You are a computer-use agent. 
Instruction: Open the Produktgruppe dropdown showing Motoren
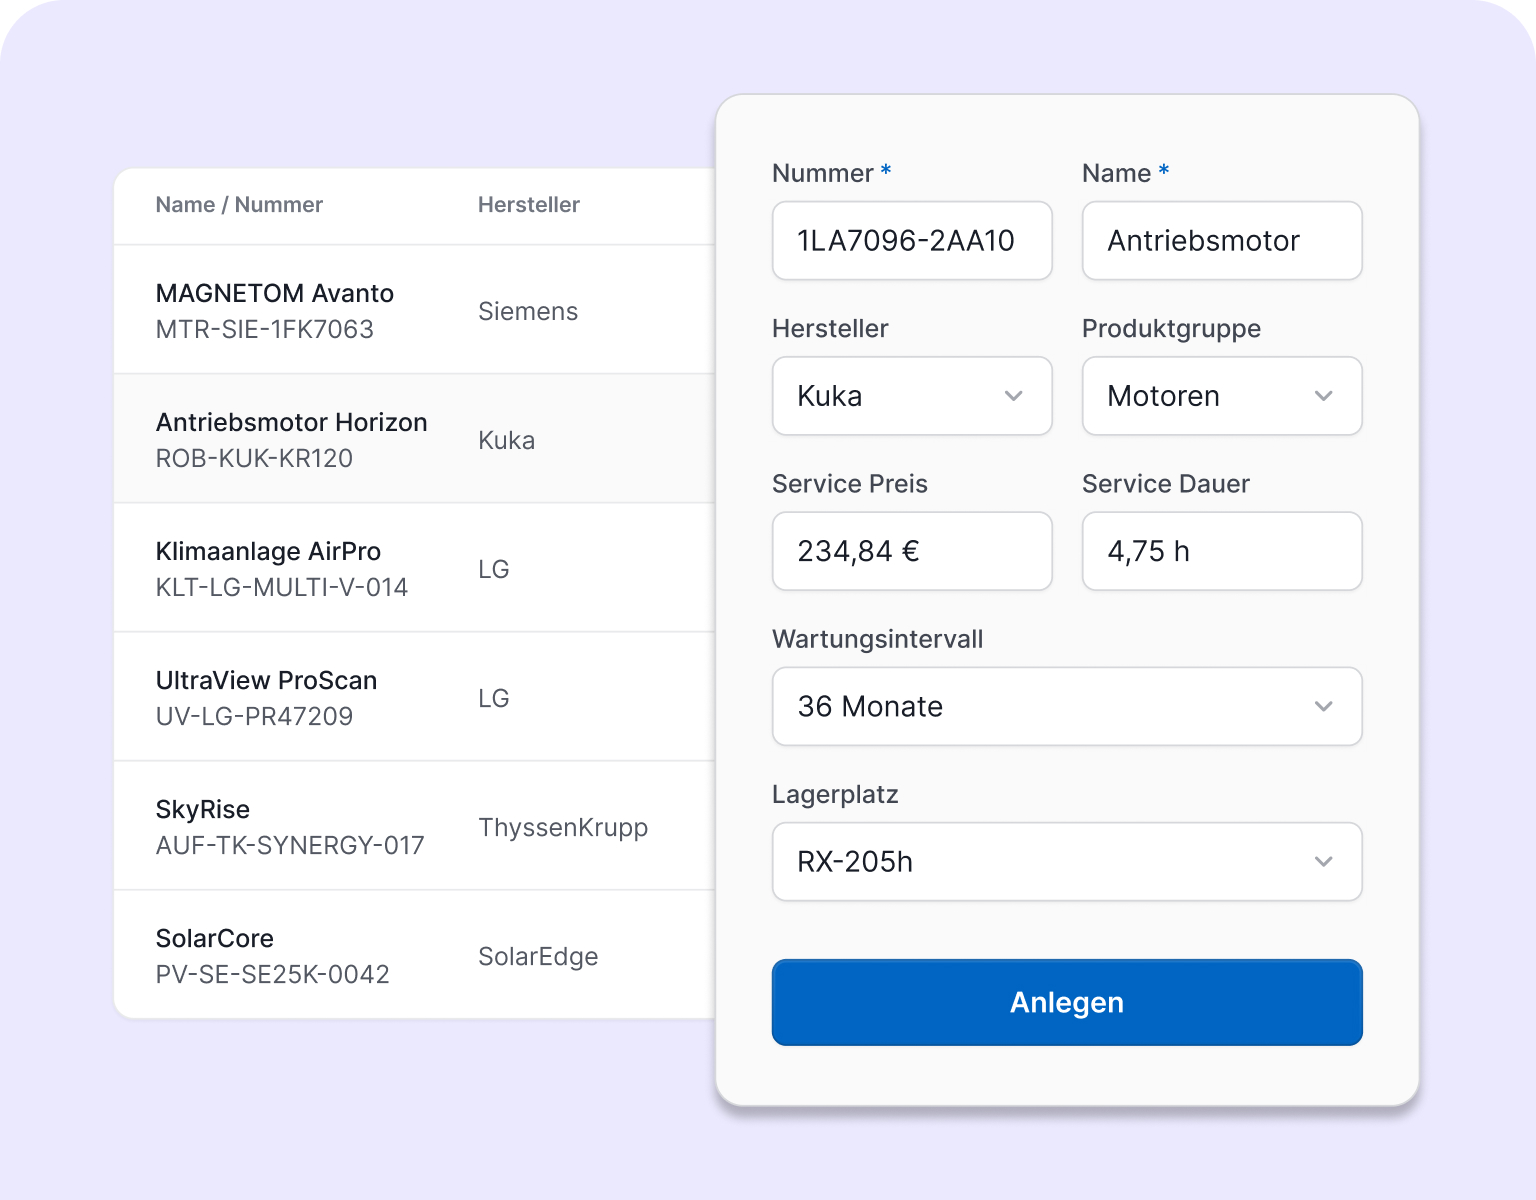pos(1222,396)
